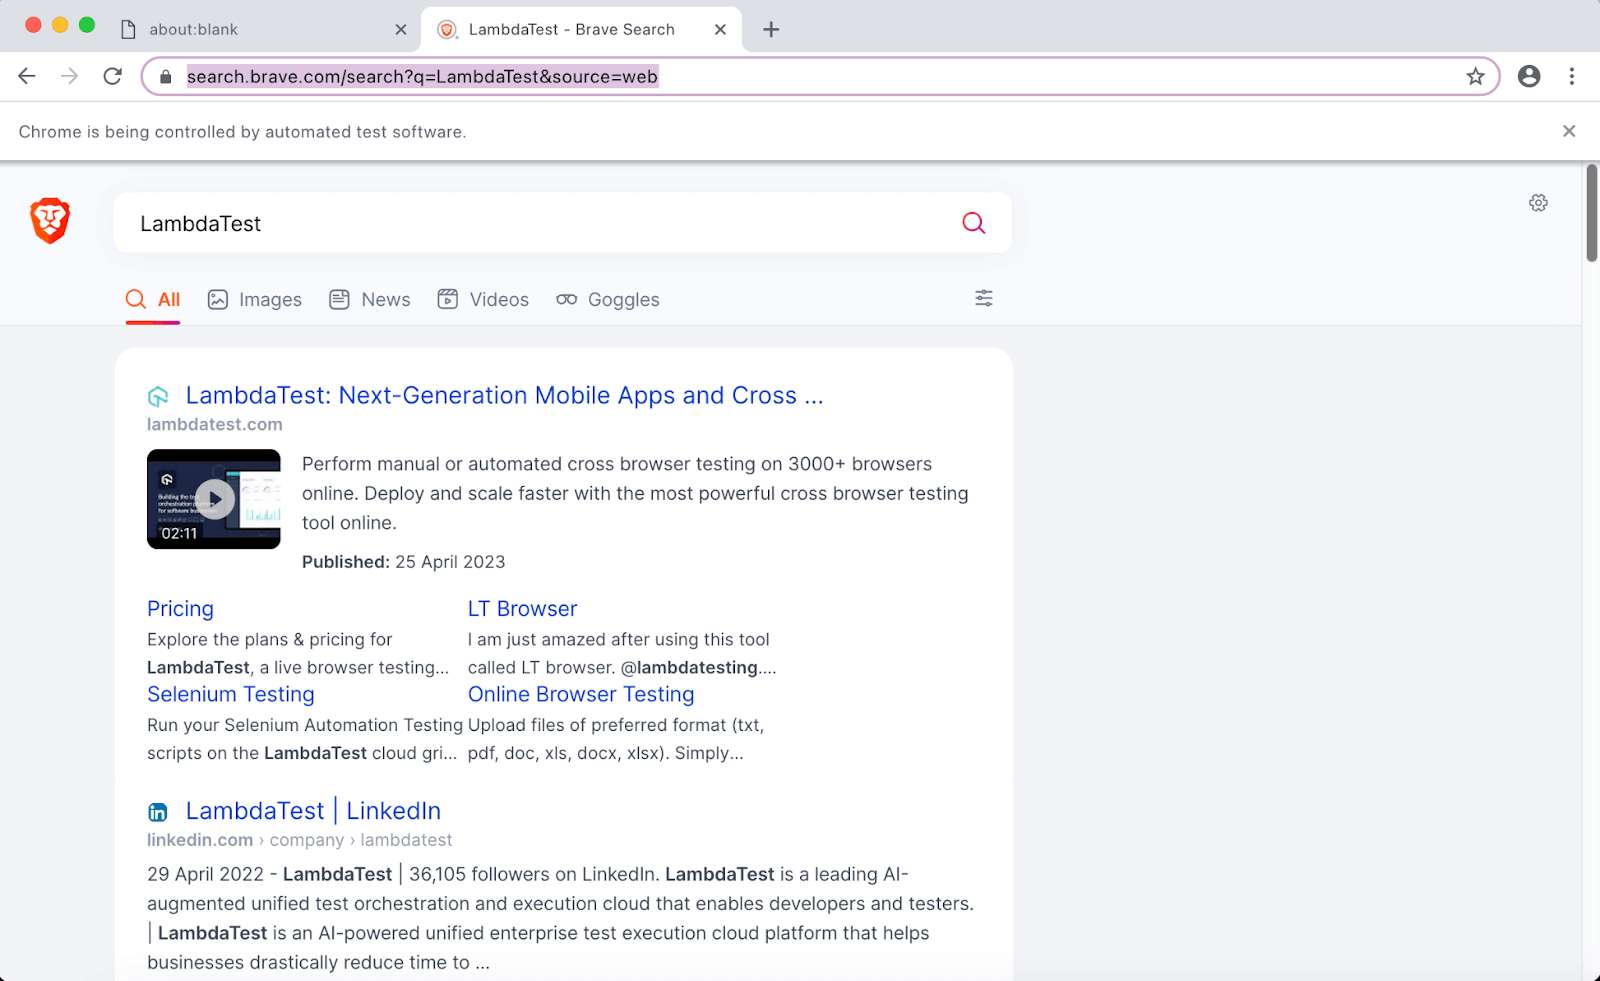Screen dimensions: 1600x981
Task: Open Chrome three-dot menu
Action: (1571, 77)
